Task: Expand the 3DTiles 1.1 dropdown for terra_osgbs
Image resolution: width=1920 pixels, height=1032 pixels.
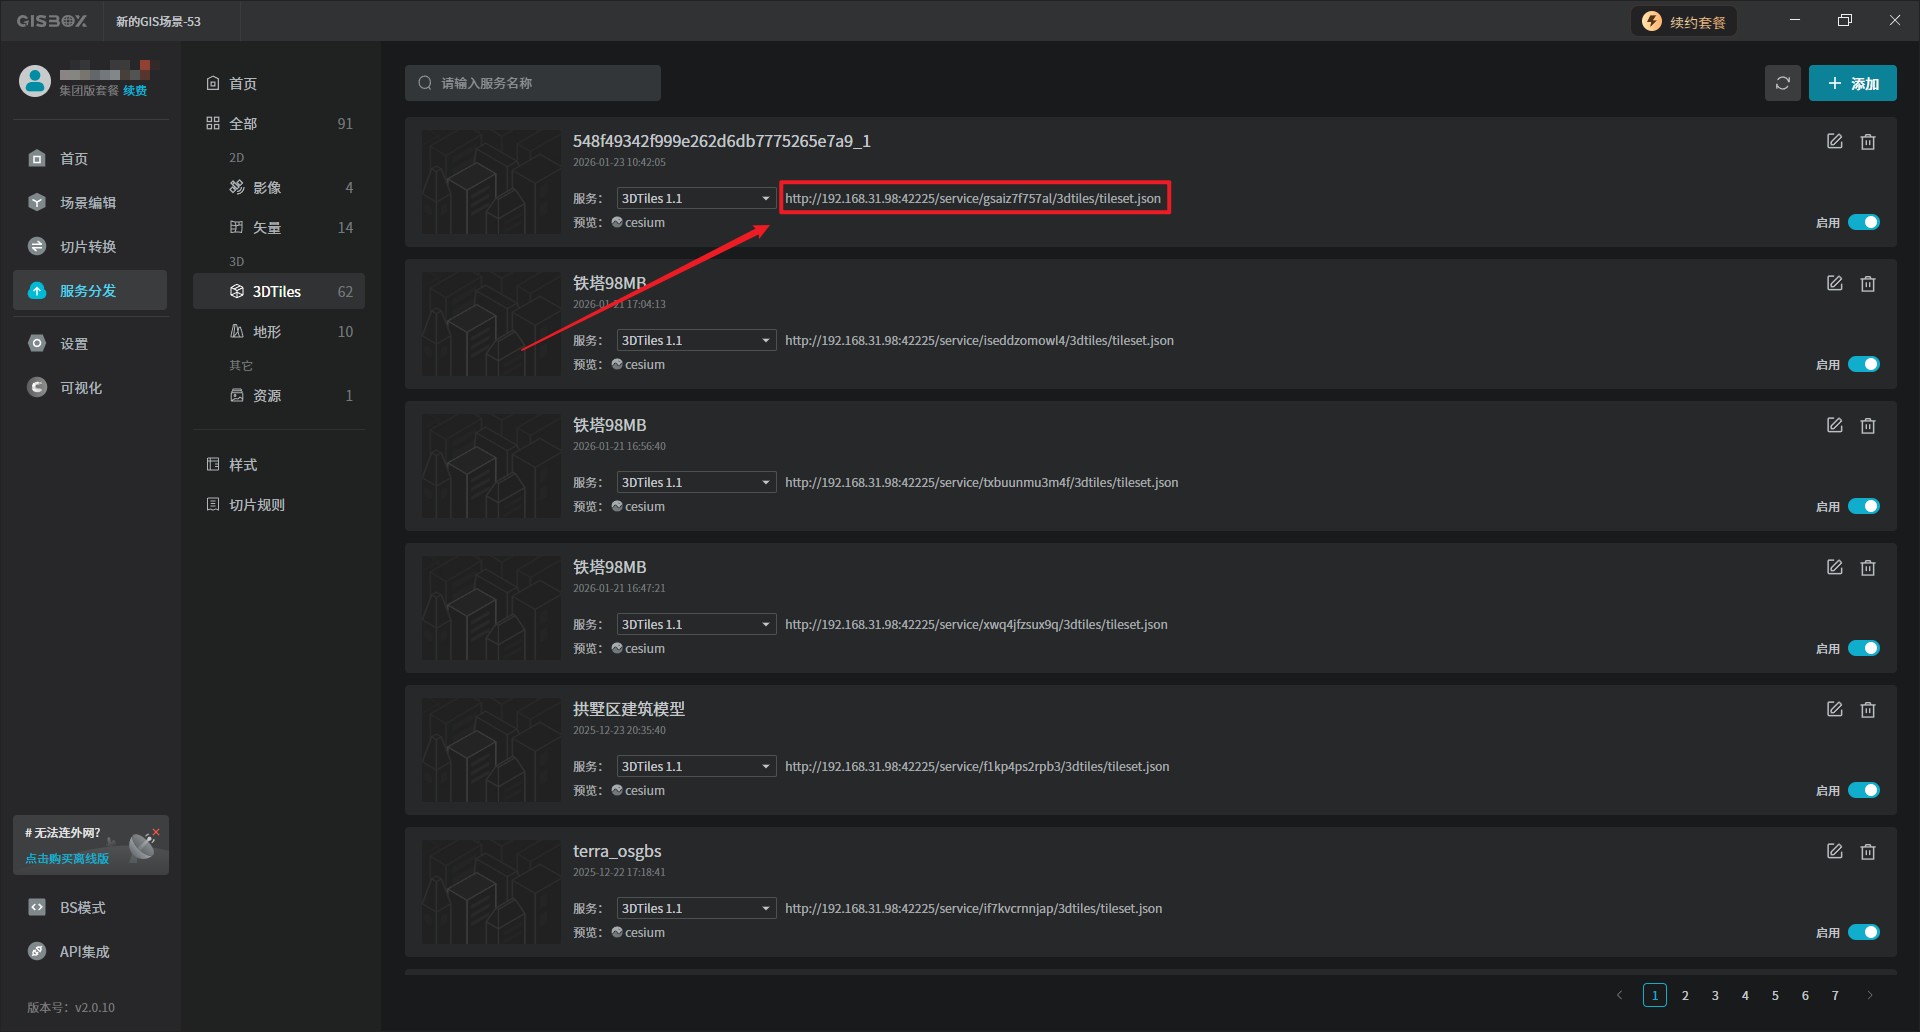Action: 696,909
